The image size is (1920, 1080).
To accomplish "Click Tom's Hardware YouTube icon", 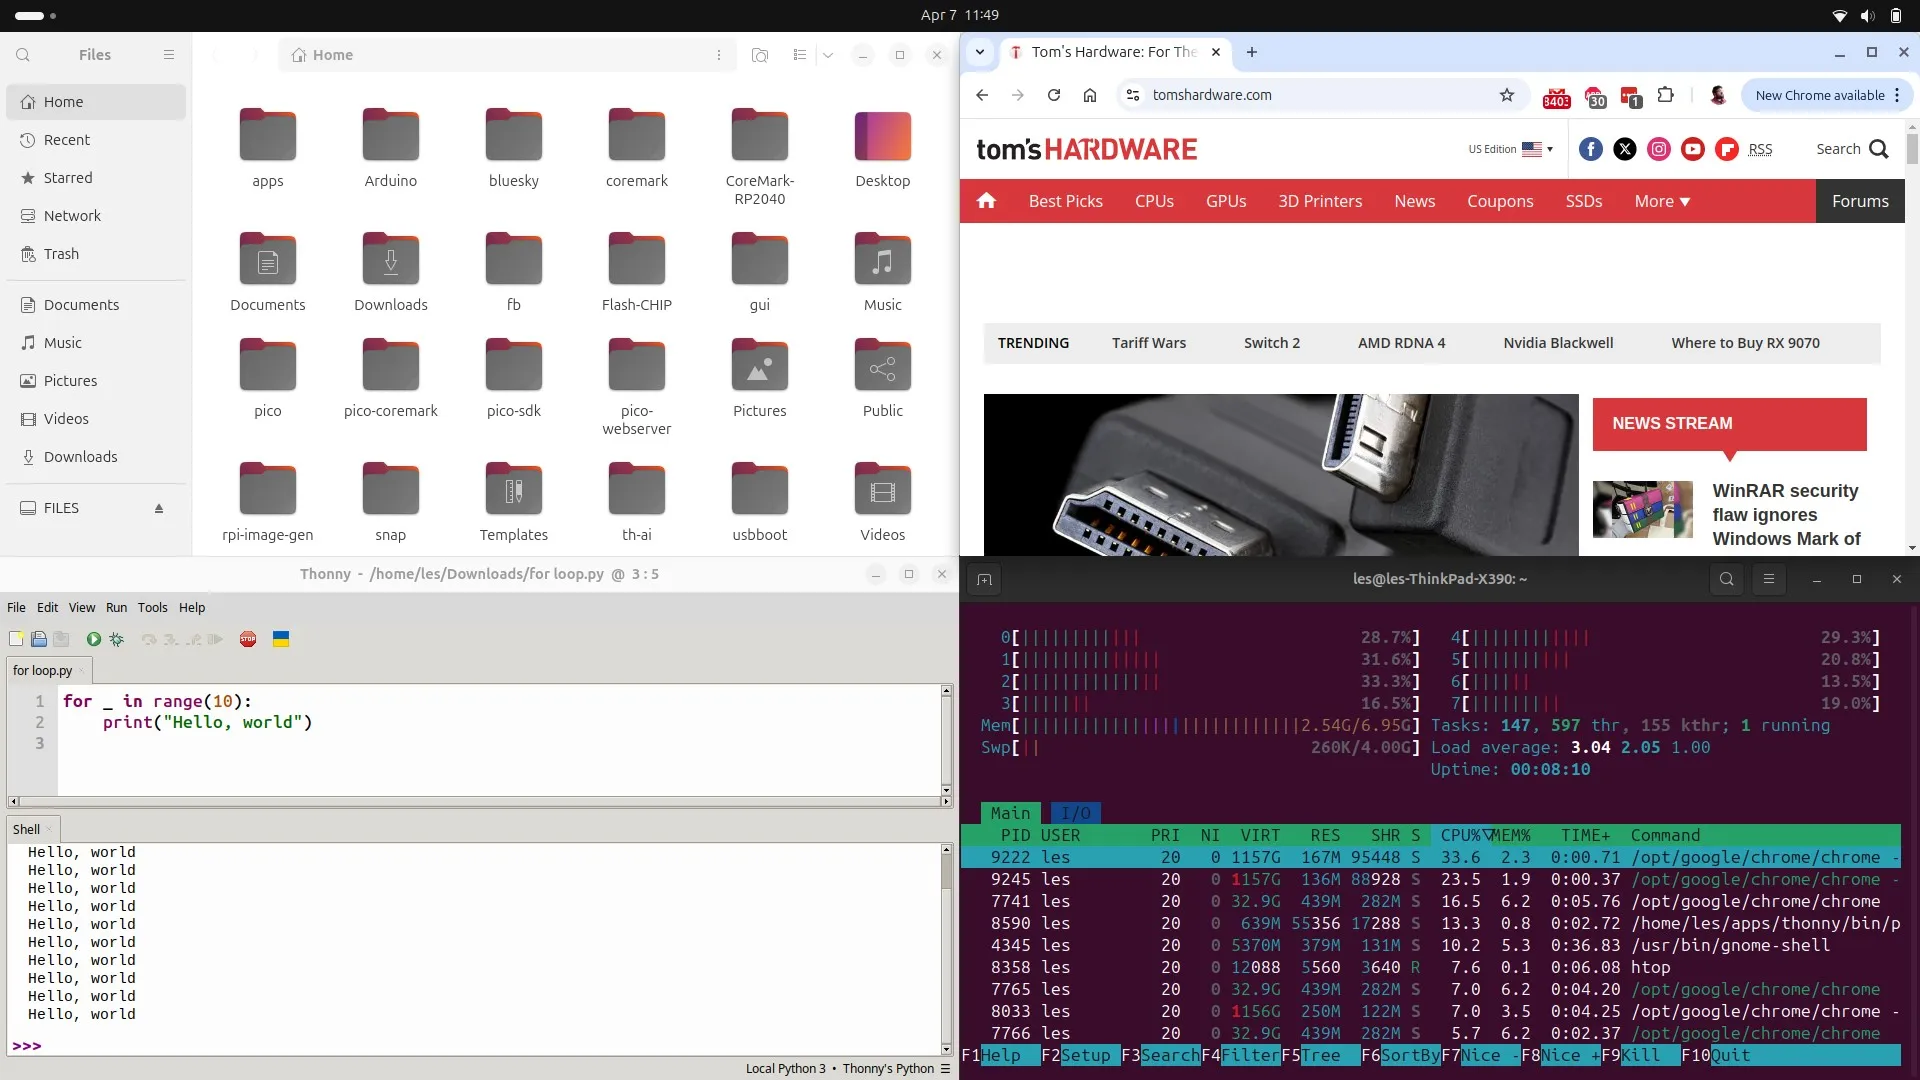I will (x=1693, y=149).
